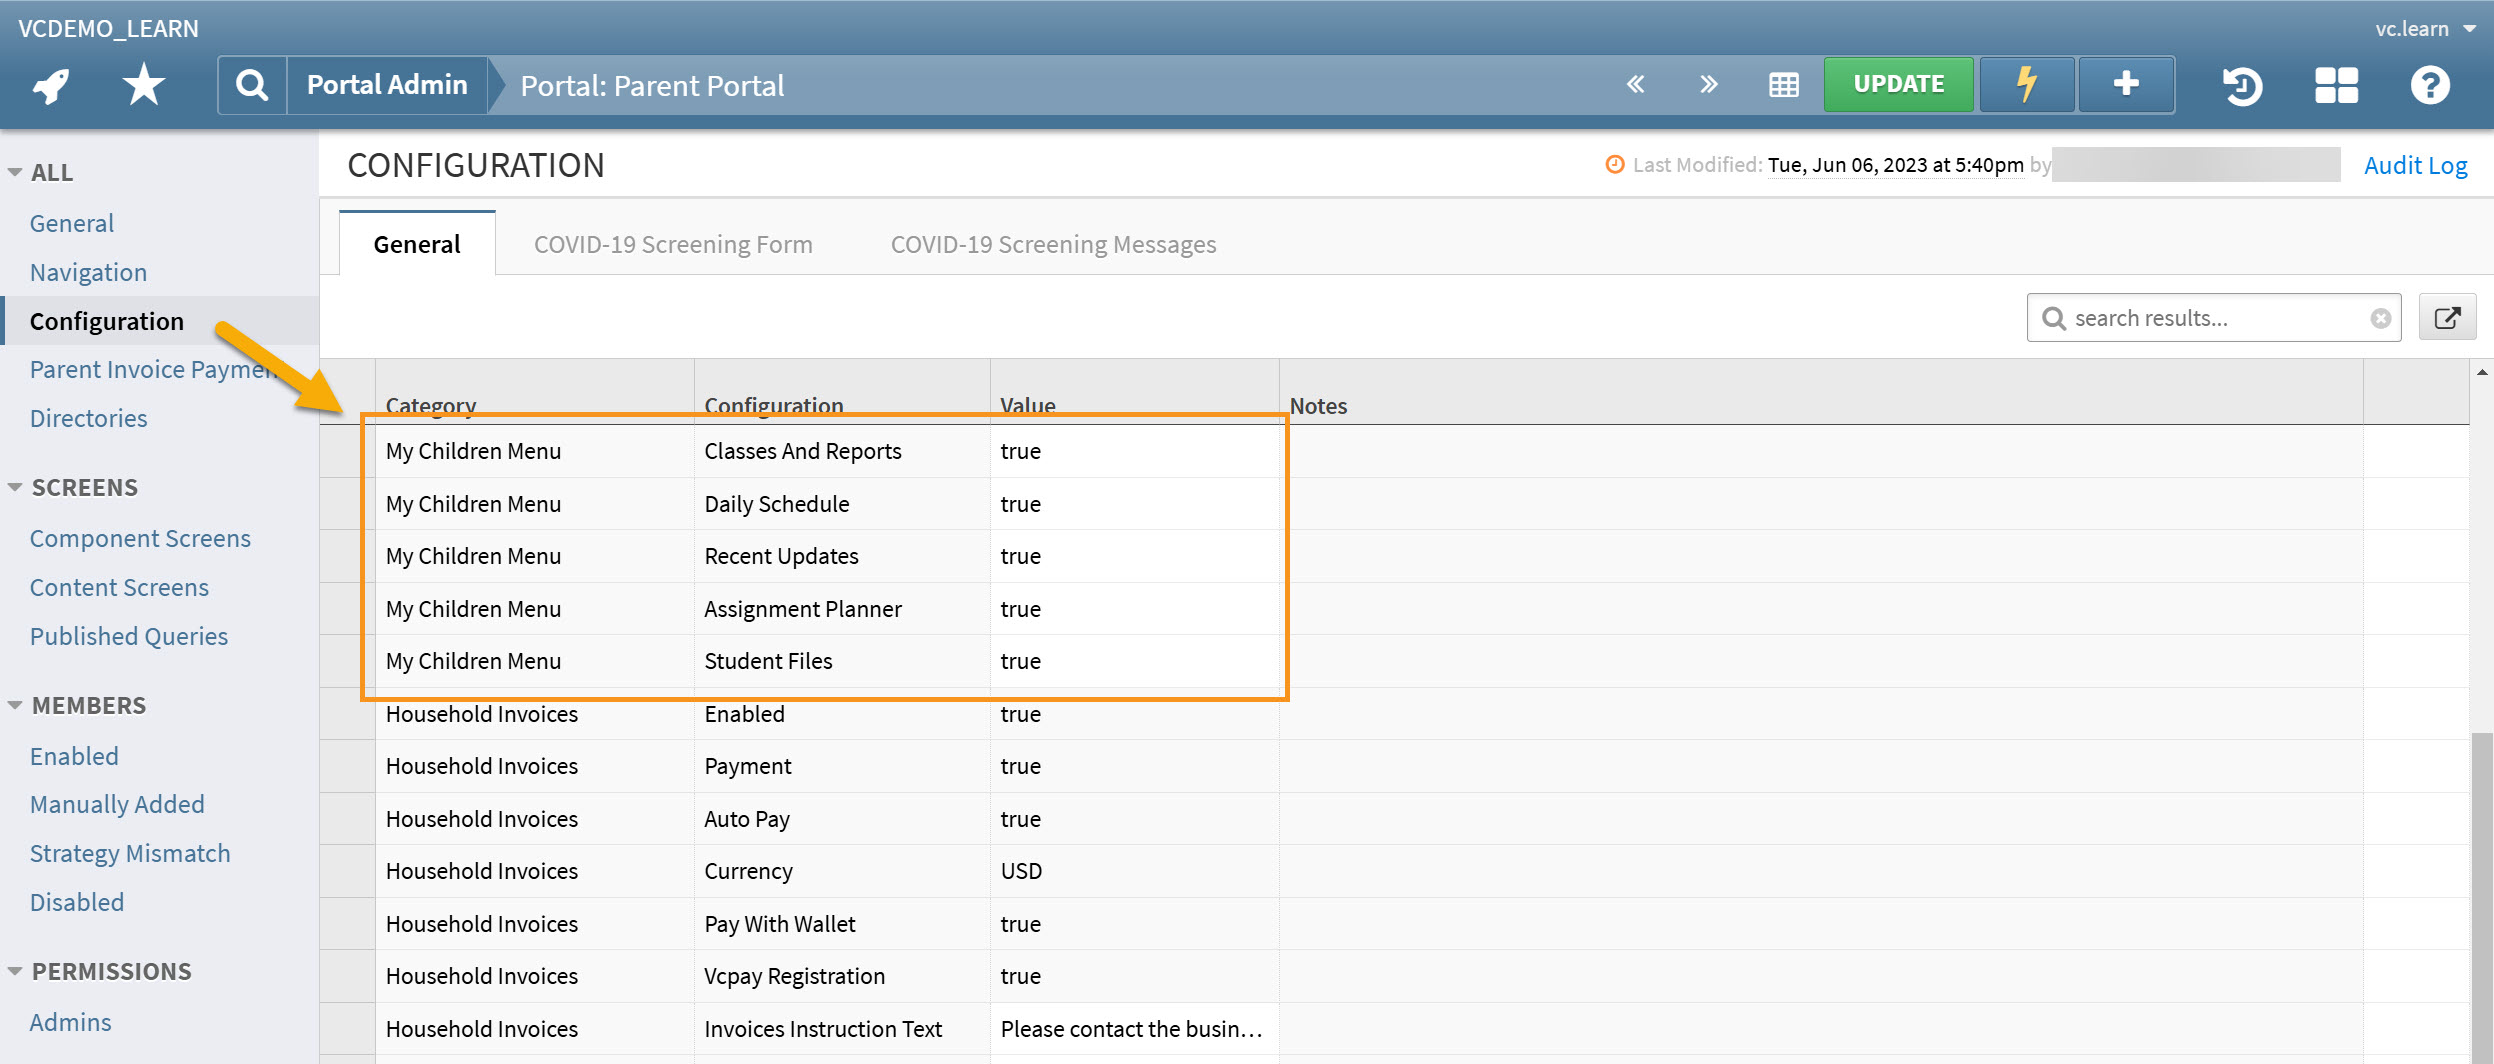Viewport: 2494px width, 1064px height.
Task: Click the star favorites icon
Action: (x=143, y=85)
